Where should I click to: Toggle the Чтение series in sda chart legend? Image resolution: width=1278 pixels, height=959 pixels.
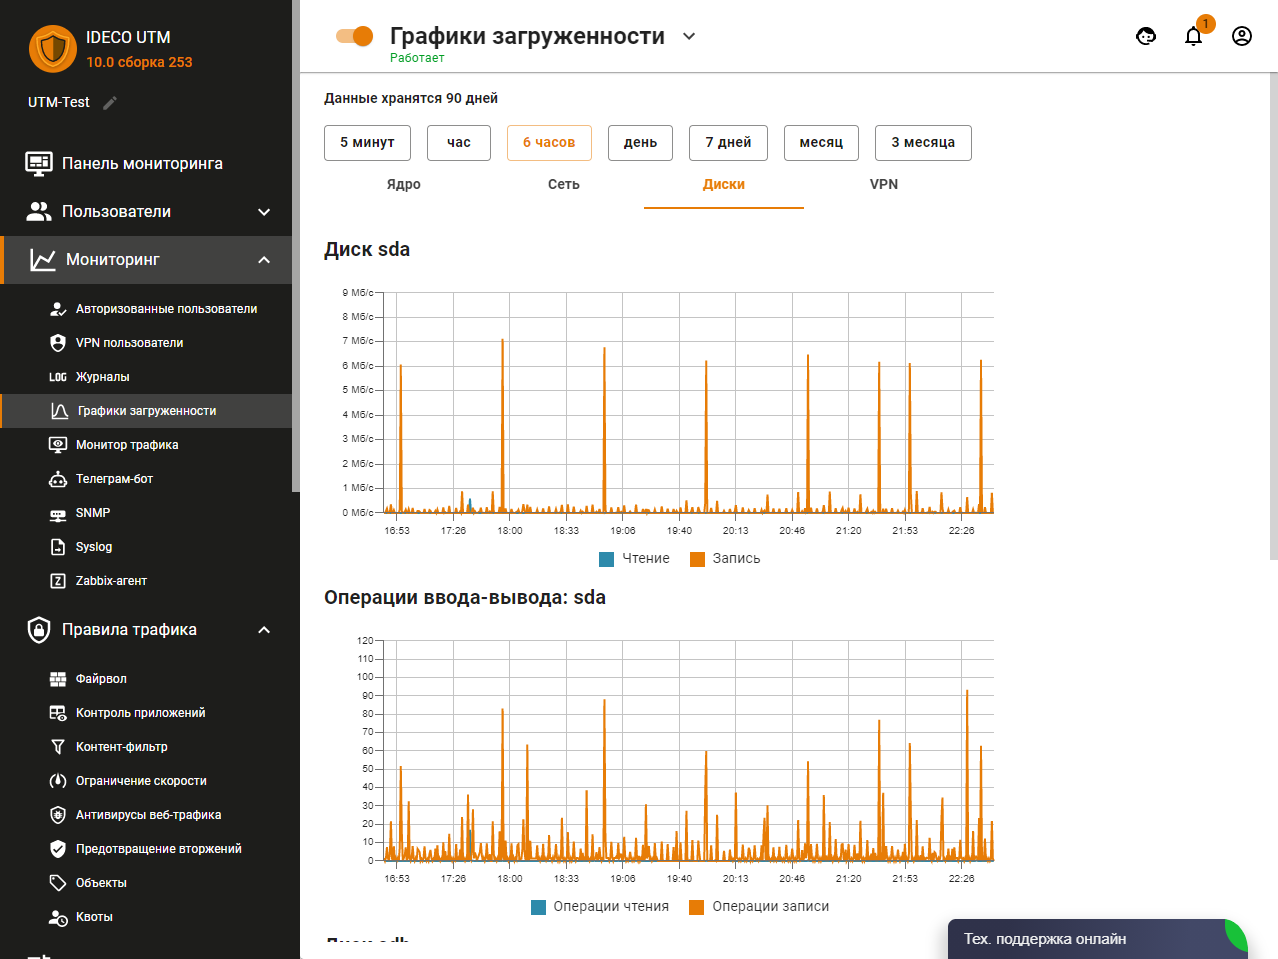[x=634, y=559]
